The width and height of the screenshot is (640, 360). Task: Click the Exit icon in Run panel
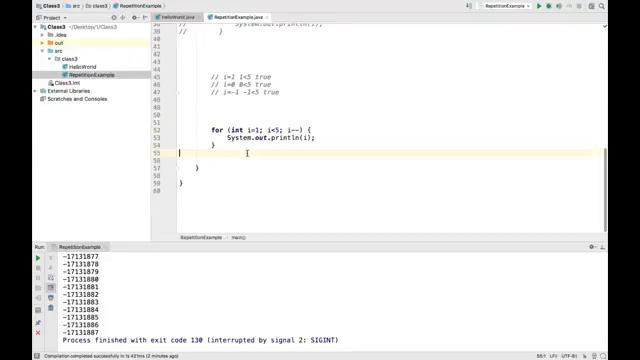coord(38,298)
